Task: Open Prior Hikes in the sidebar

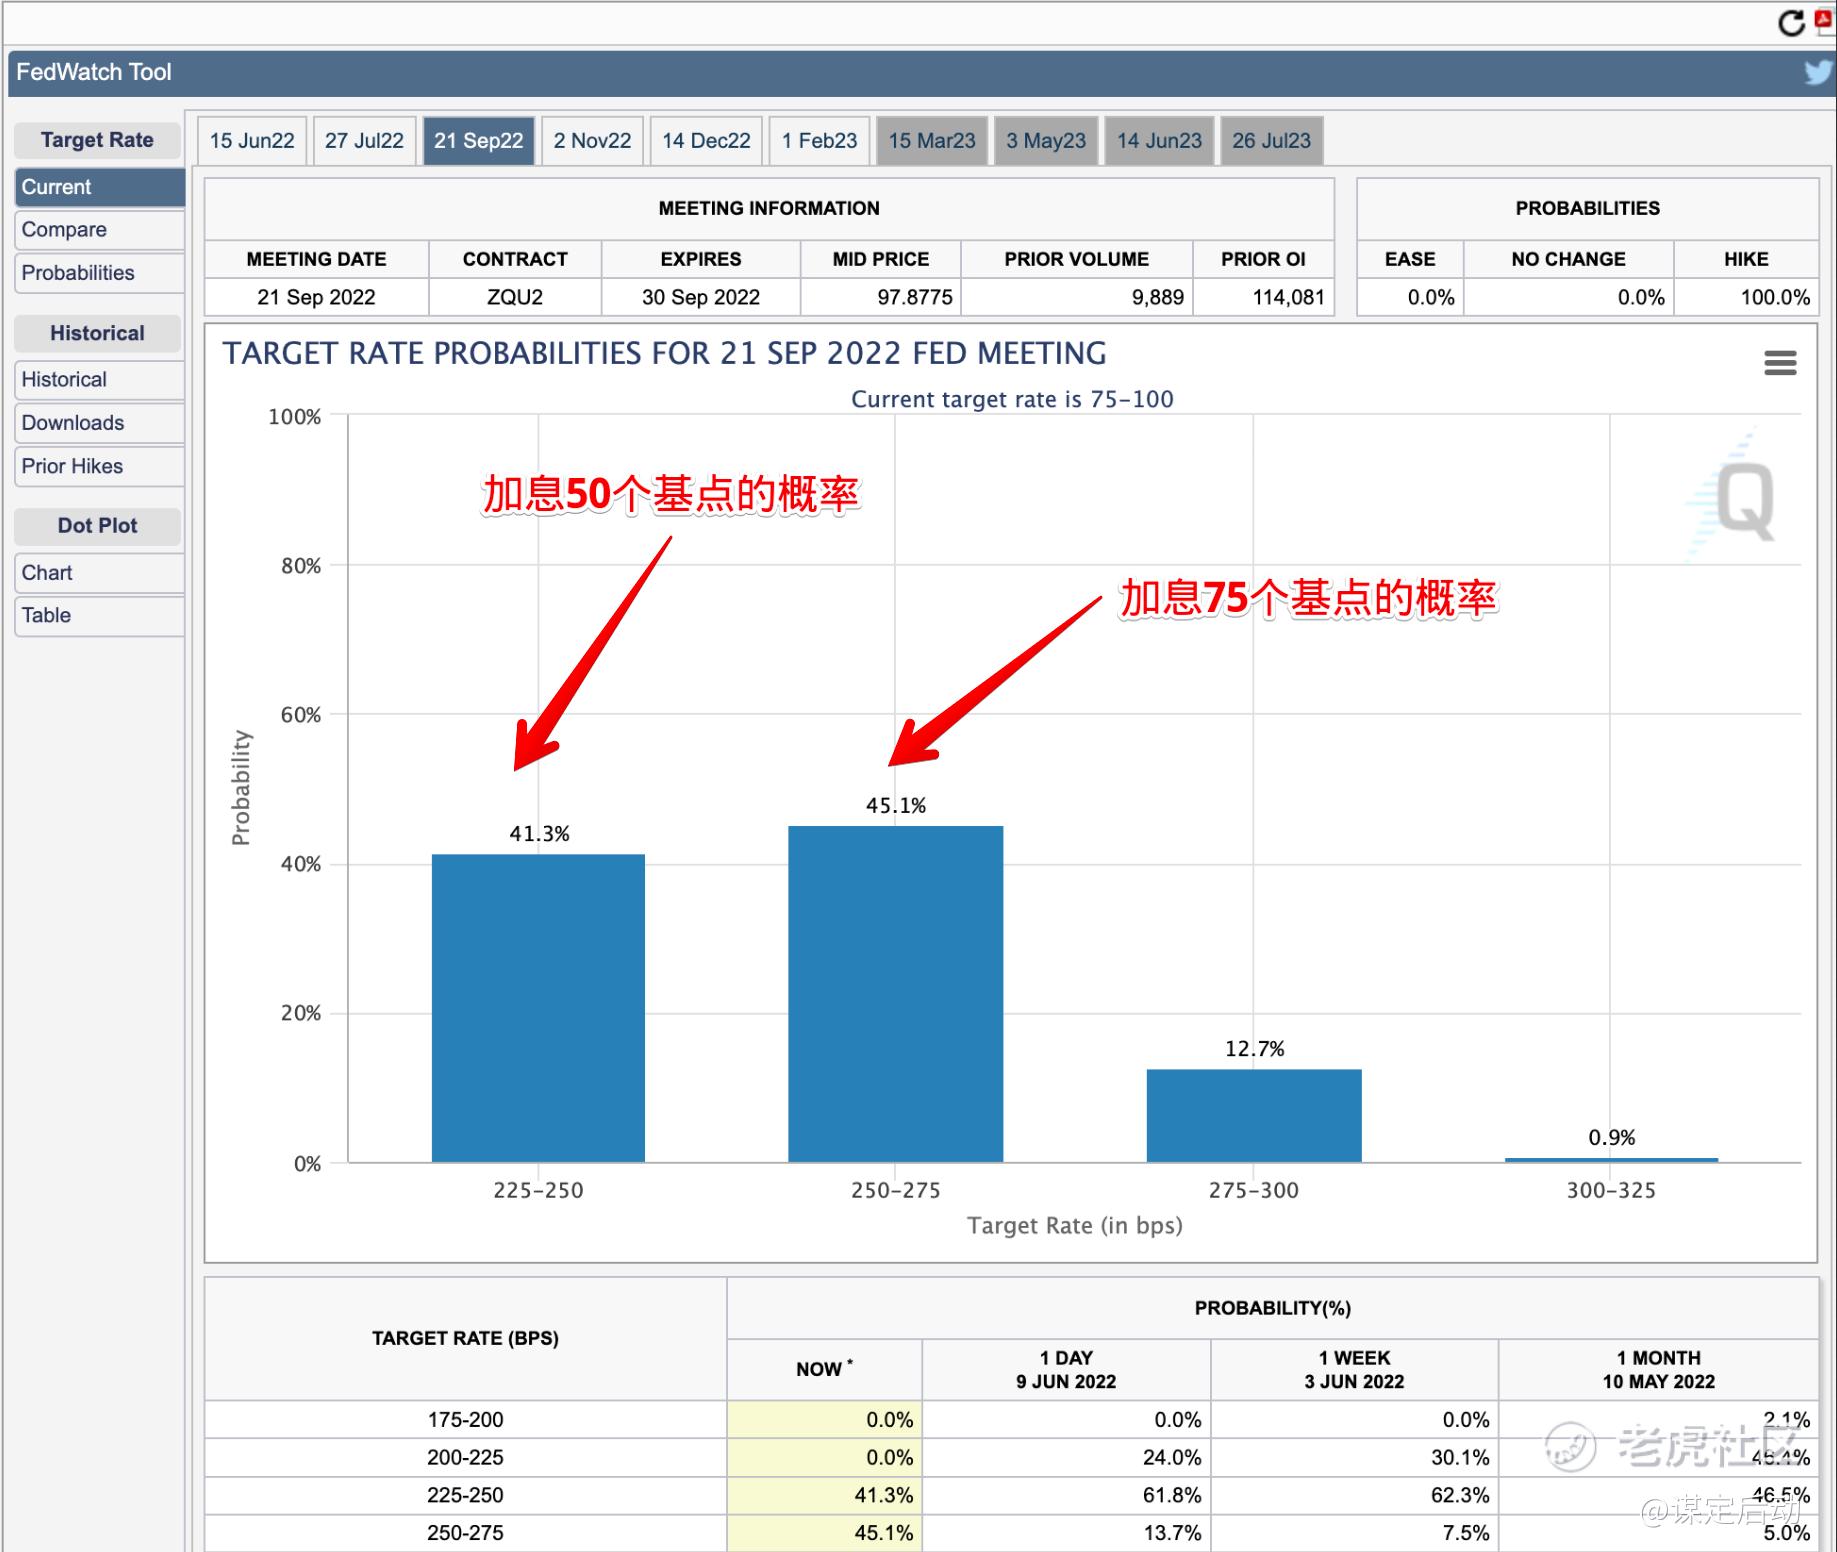Action: click(100, 466)
